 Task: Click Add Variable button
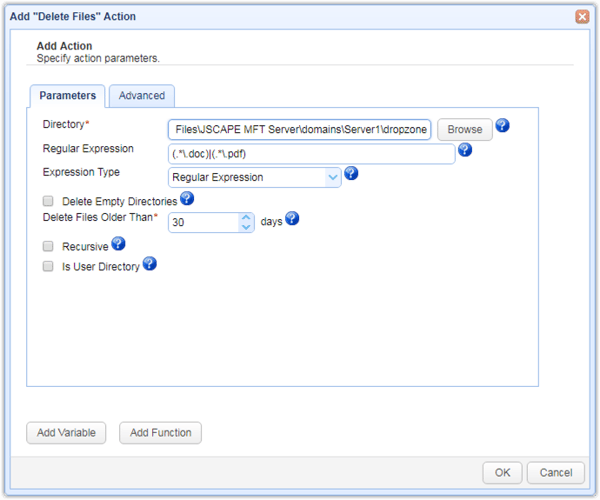(66, 433)
